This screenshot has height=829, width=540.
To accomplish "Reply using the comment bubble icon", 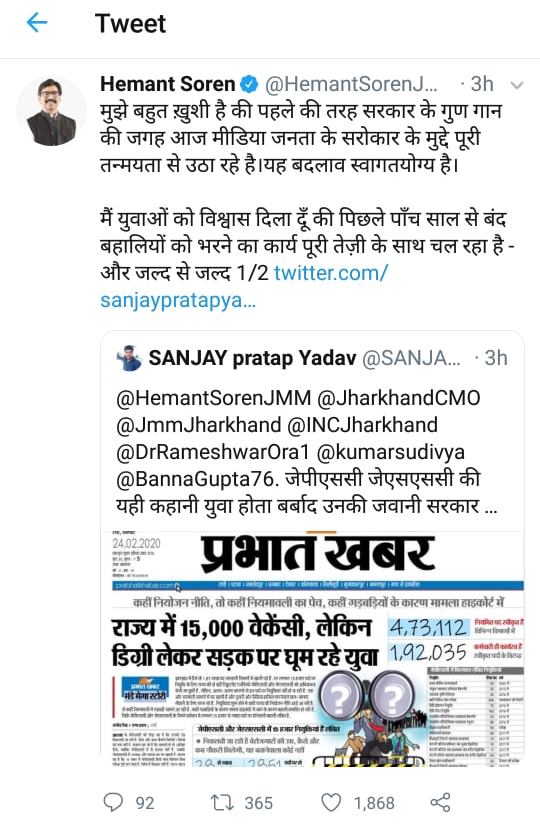I will click(112, 802).
